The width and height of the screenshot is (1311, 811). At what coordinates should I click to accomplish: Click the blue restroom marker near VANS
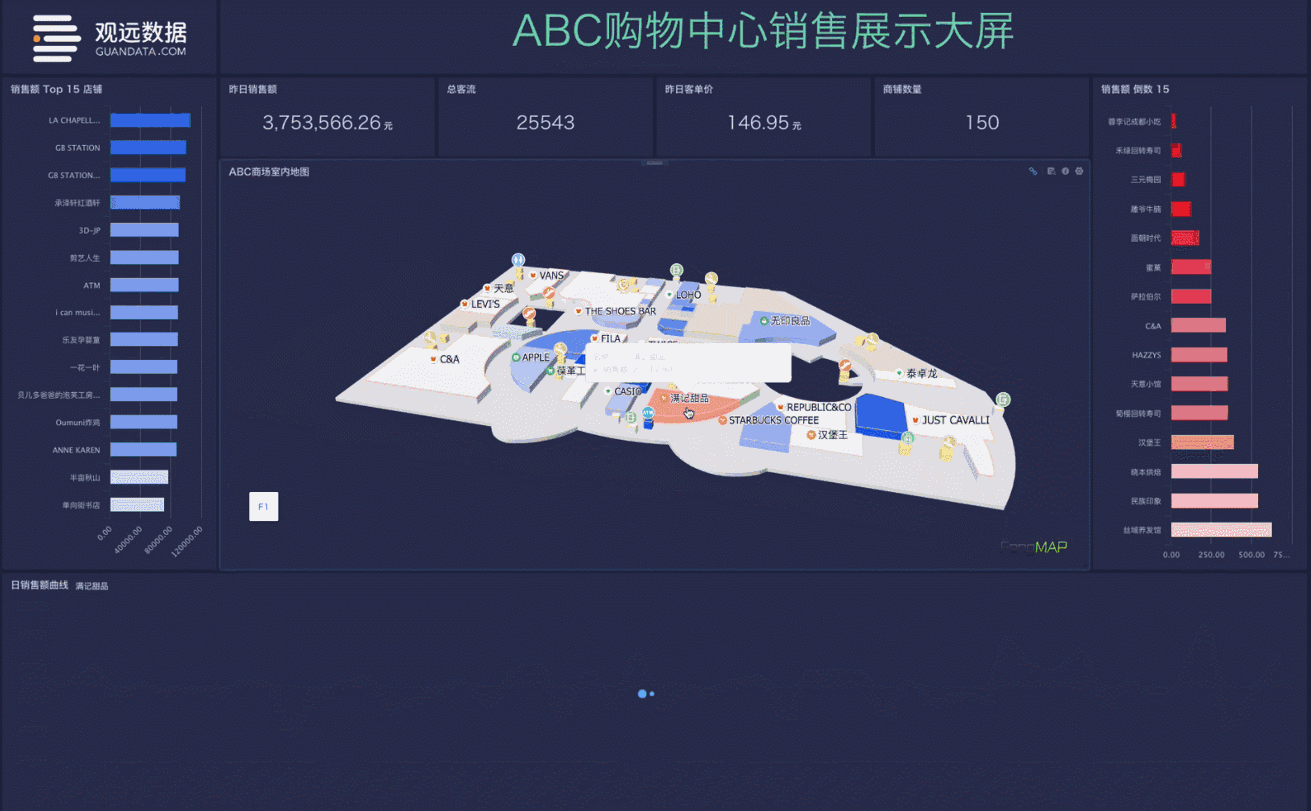pos(518,260)
